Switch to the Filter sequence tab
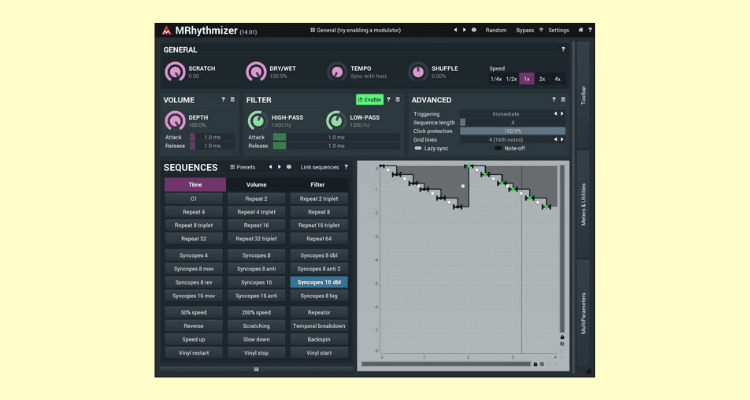Image resolution: width=750 pixels, height=400 pixels. (x=319, y=185)
